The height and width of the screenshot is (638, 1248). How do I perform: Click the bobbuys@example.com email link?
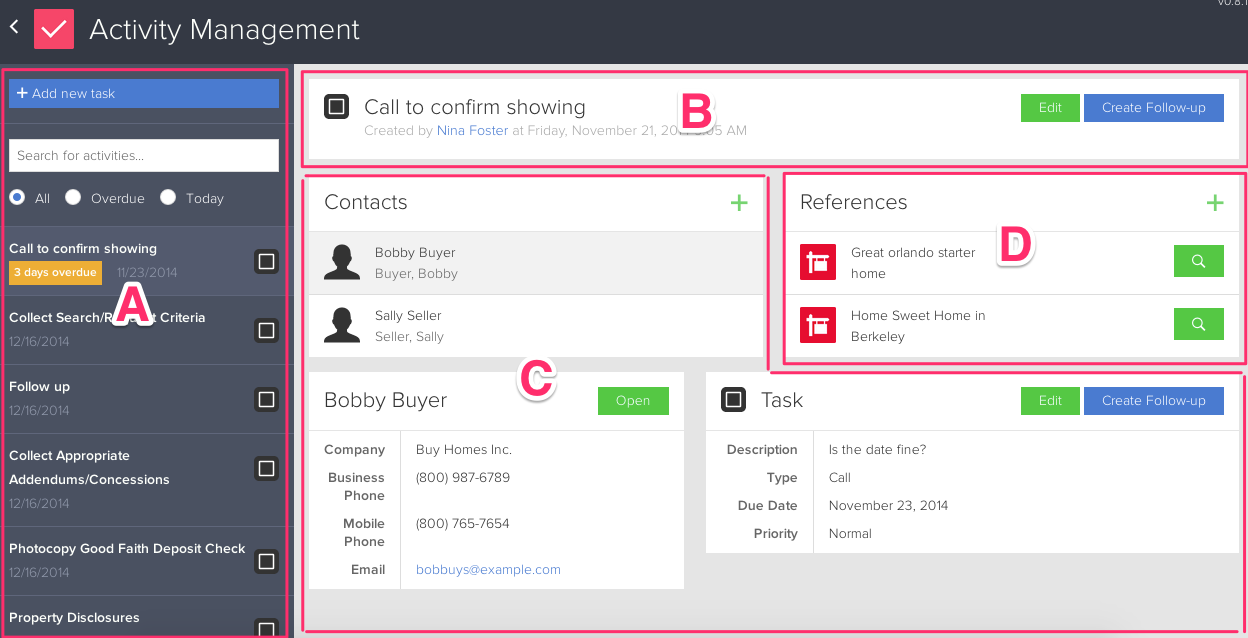tap(487, 569)
